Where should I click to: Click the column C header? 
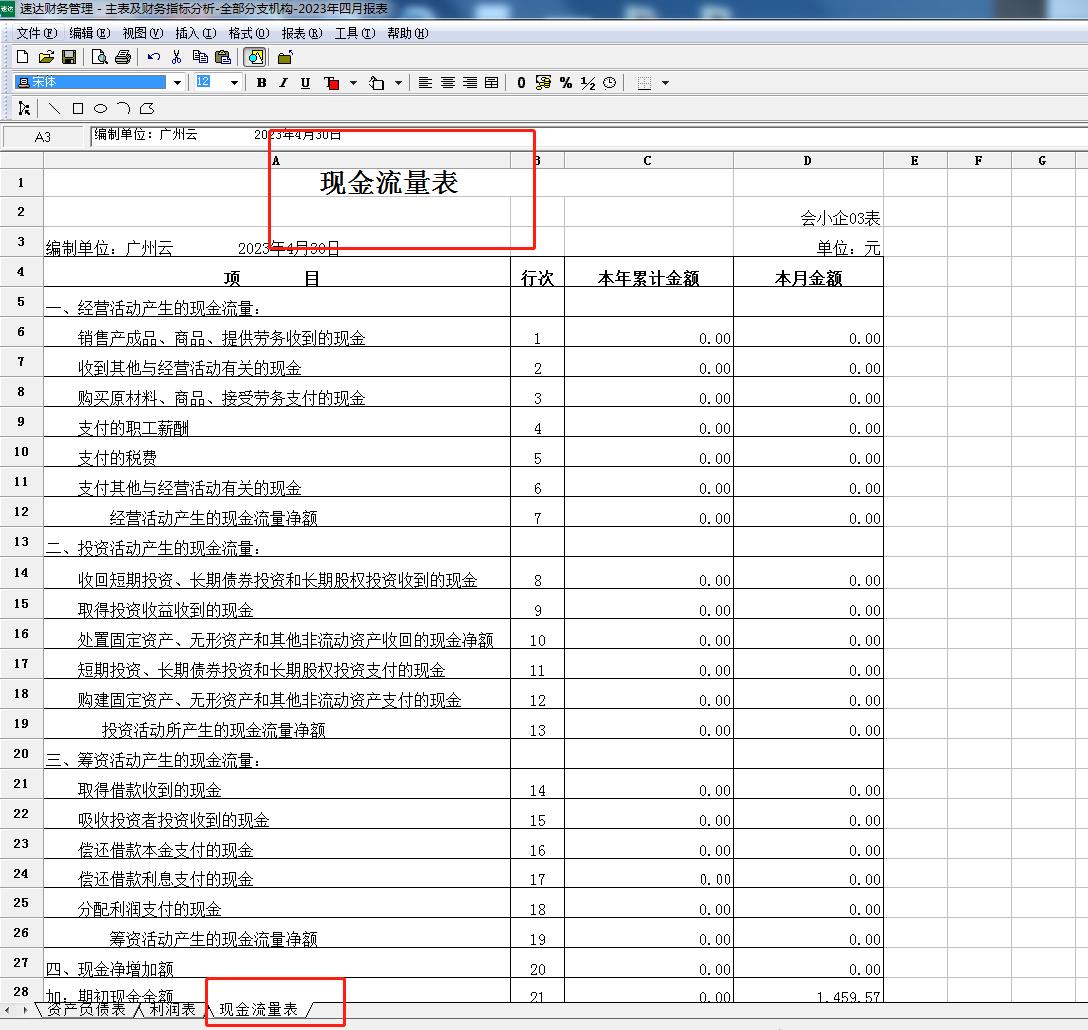(648, 160)
